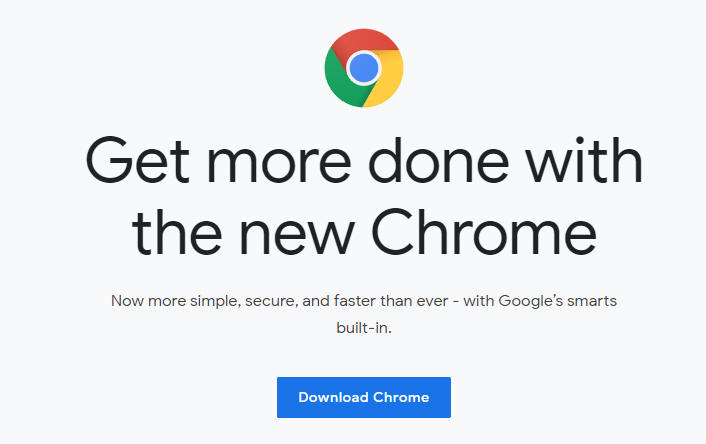Click the word "with" in the headline
This screenshot has height=444, width=706.
(586, 163)
